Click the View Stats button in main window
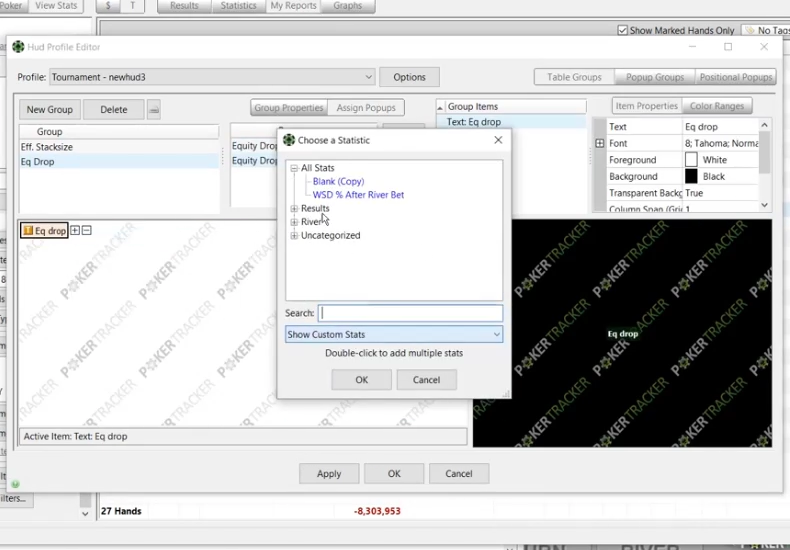This screenshot has height=550, width=790. [56, 6]
